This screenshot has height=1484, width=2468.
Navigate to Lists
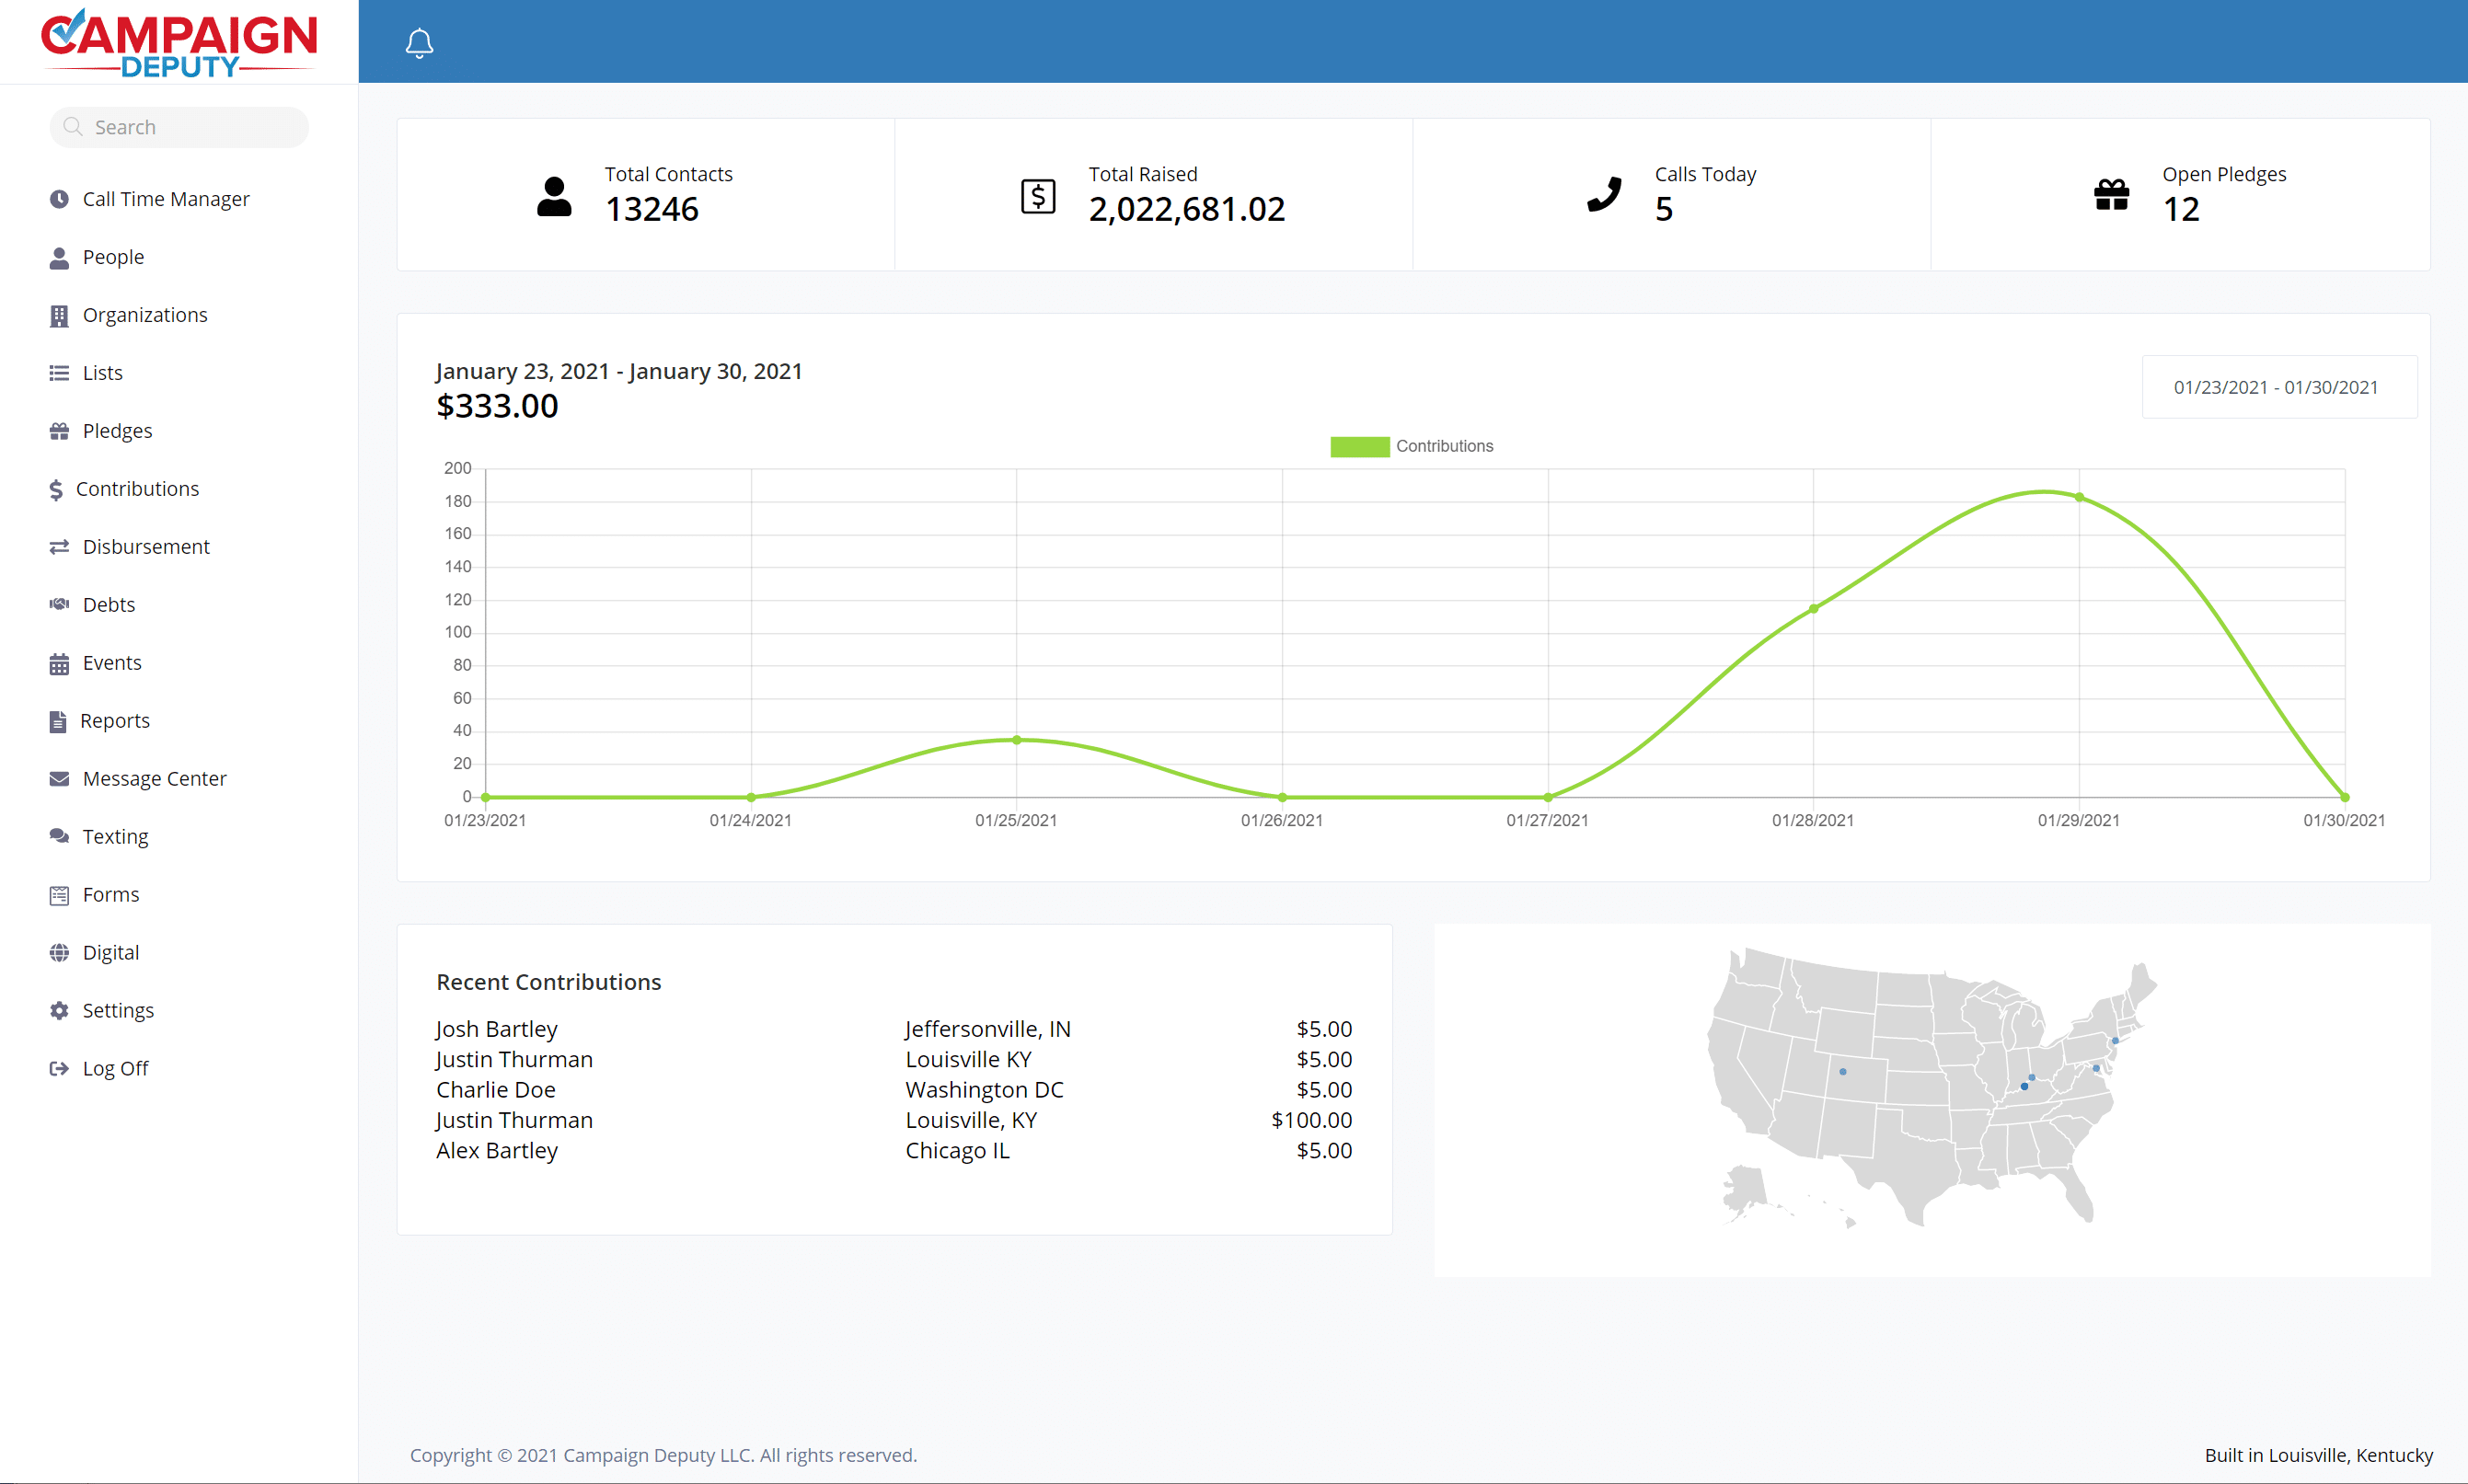click(102, 373)
